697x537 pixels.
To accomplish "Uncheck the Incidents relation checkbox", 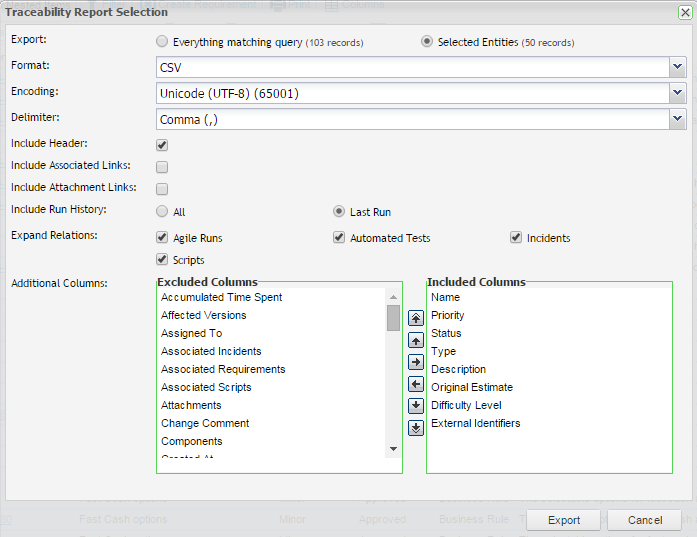I will pos(516,238).
